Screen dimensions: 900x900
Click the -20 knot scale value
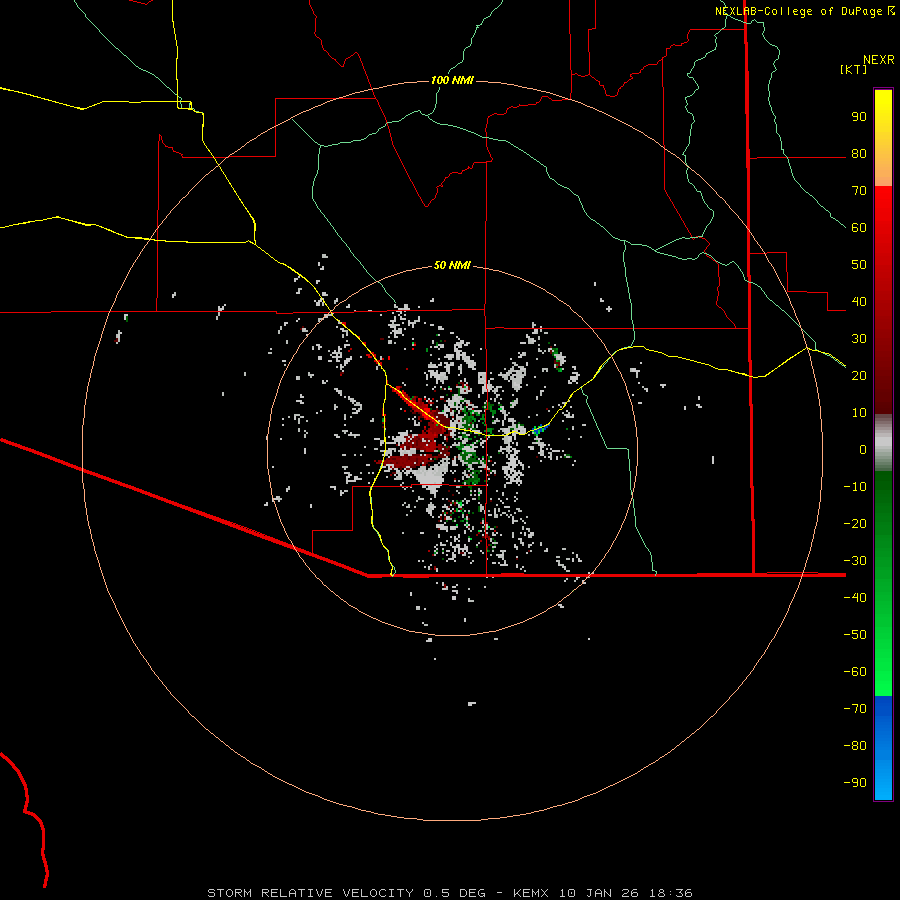tap(855, 523)
